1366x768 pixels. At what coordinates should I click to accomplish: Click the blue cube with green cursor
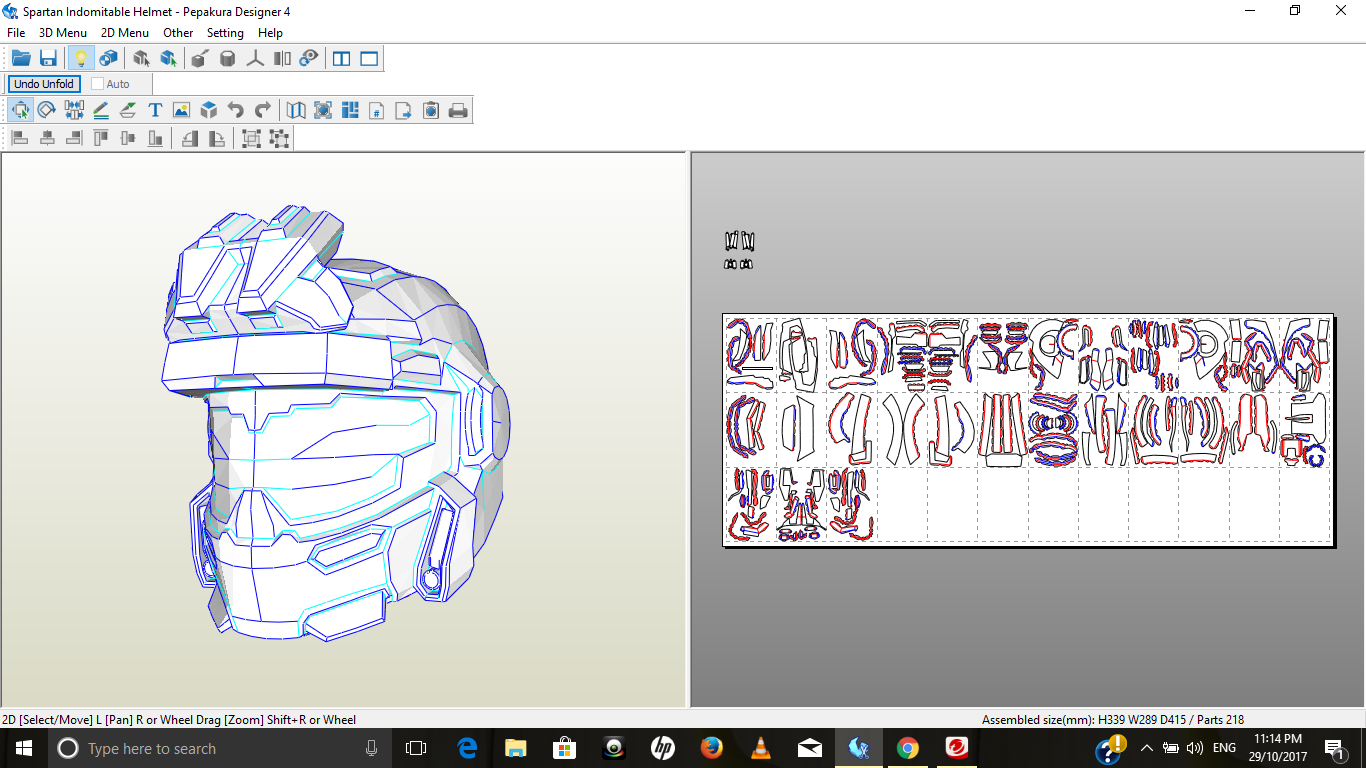[x=168, y=59]
